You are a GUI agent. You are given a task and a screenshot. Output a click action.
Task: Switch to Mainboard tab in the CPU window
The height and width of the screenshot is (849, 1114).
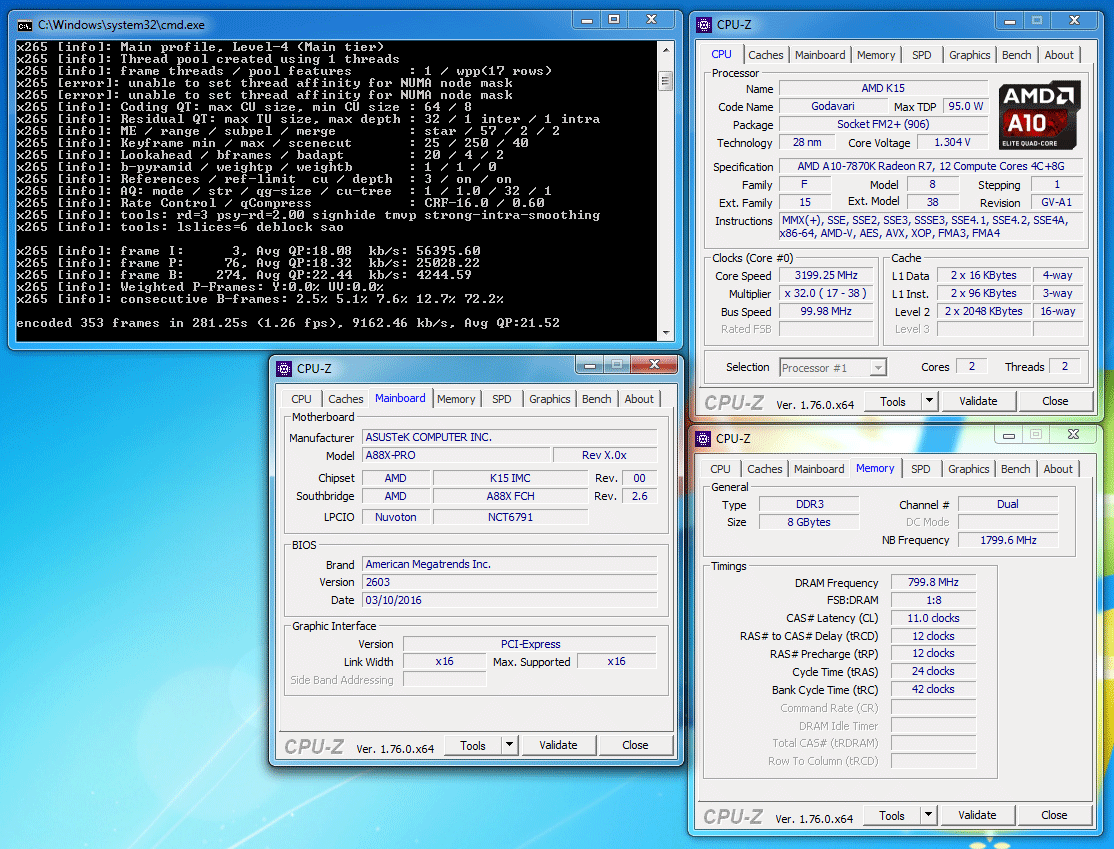pyautogui.click(x=820, y=55)
